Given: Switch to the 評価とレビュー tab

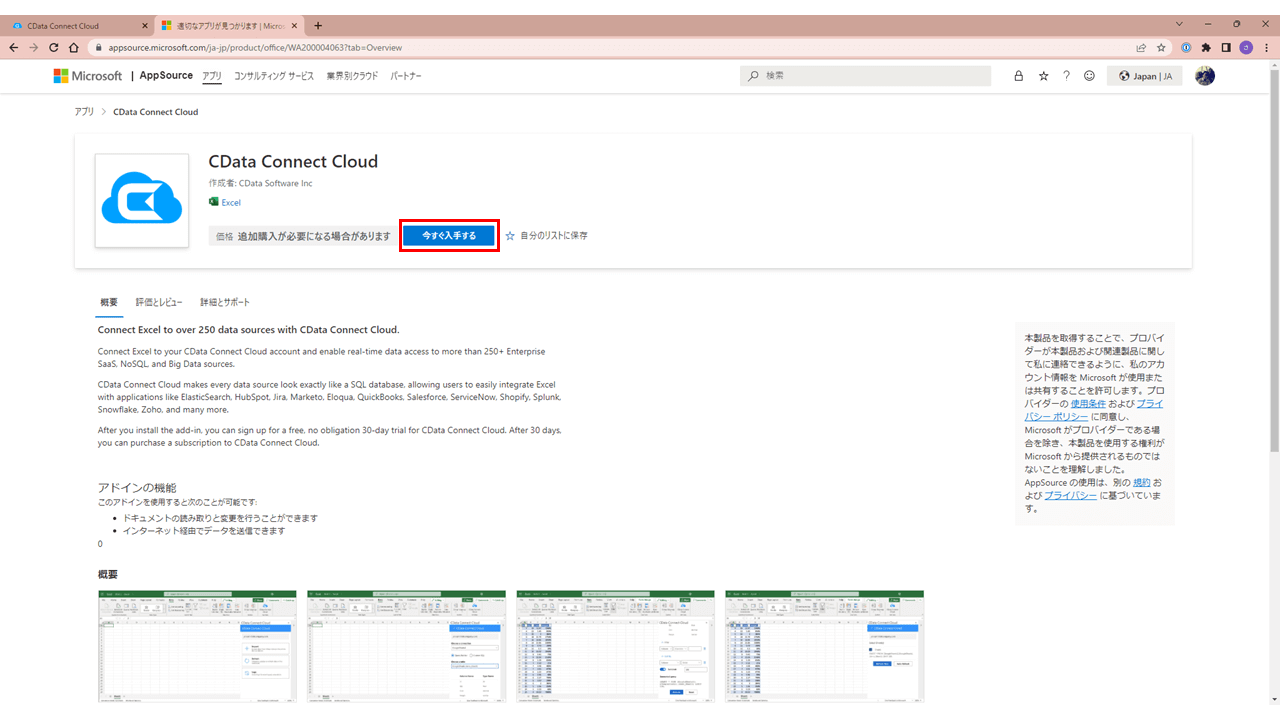Looking at the screenshot, I should tap(159, 302).
